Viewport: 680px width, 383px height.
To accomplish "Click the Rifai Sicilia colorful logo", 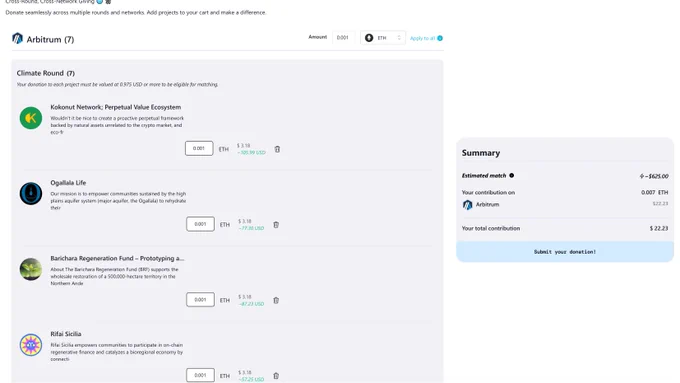I will (31, 345).
